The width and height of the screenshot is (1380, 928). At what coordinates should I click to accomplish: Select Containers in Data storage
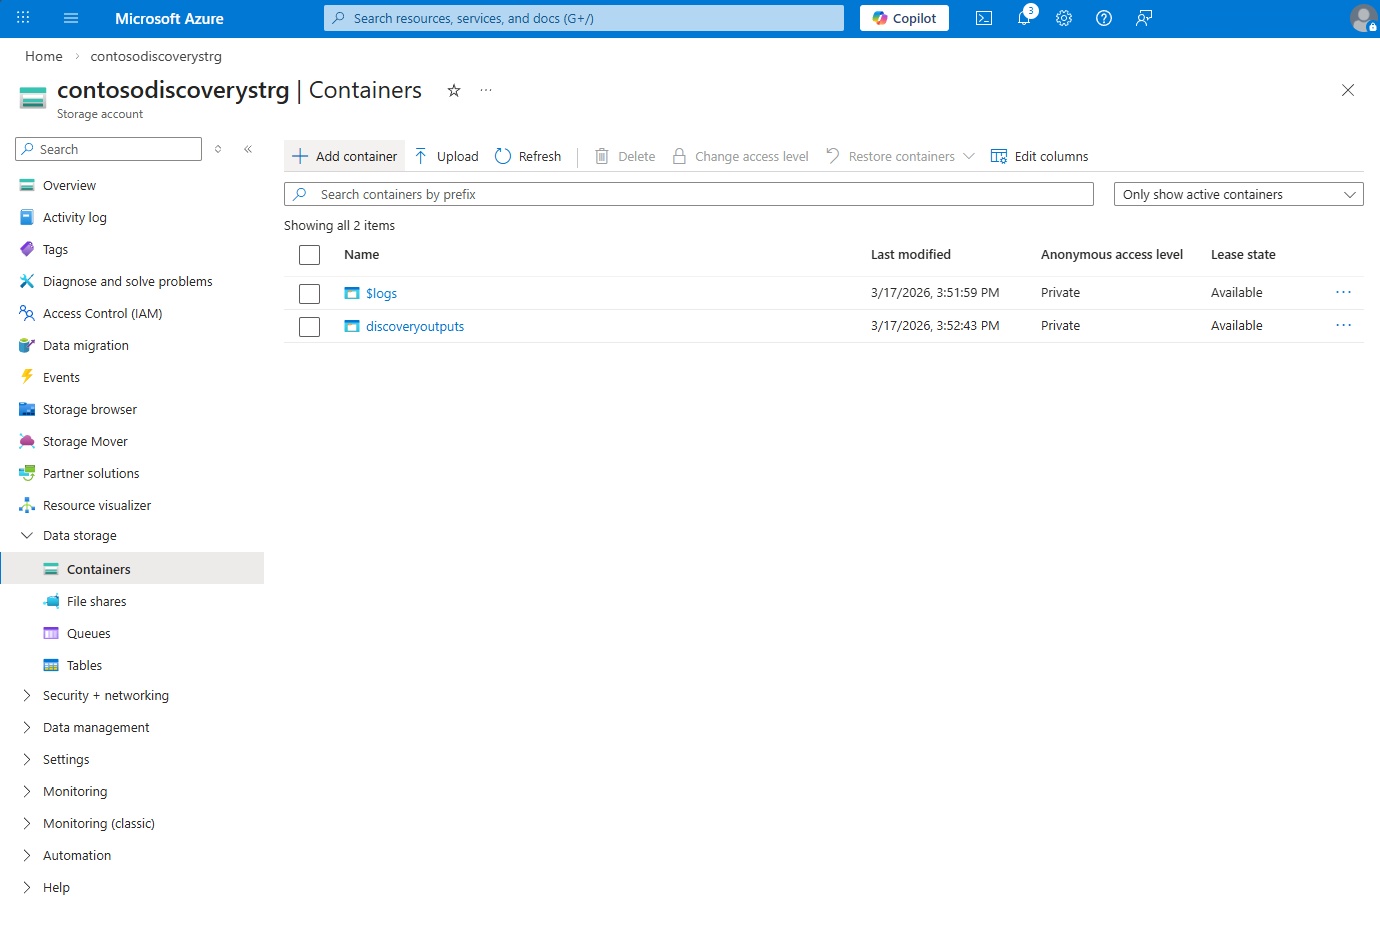point(132,569)
